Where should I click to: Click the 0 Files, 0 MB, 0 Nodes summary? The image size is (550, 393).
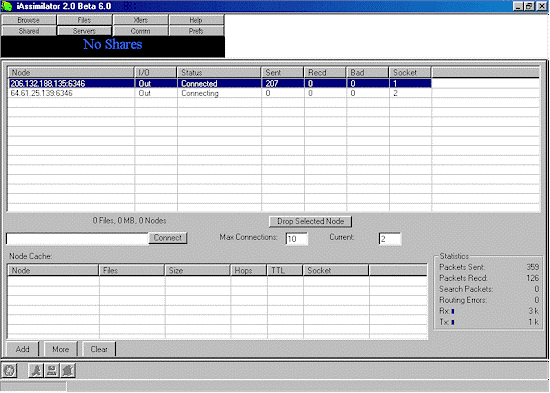129,221
